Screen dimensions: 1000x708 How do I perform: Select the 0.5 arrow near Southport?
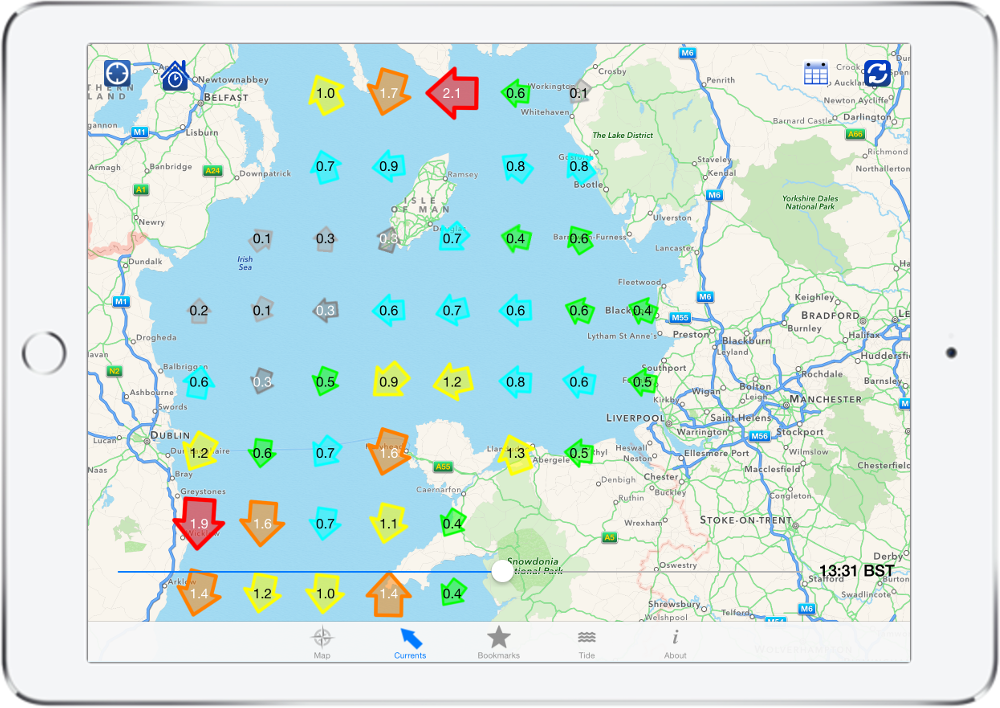[642, 382]
